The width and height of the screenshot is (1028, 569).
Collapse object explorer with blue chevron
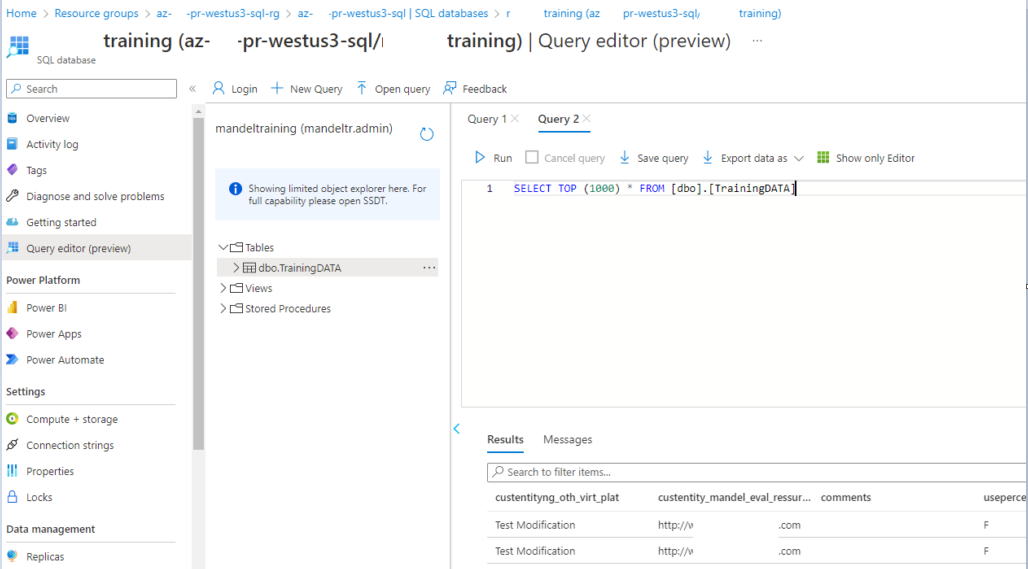coord(456,429)
